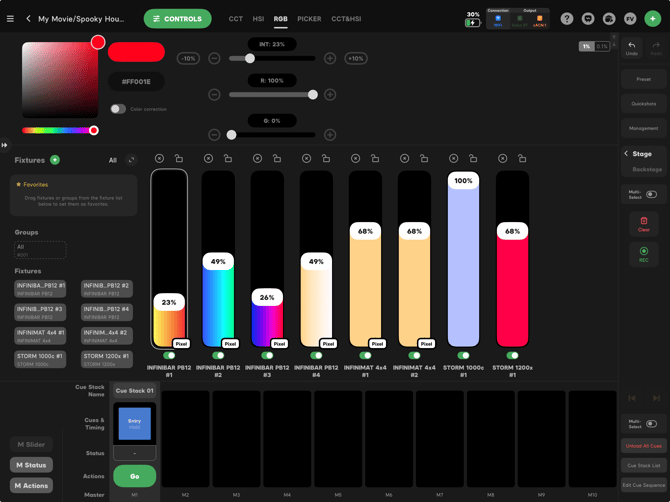Expand the fixtures panel view icon

131,160
